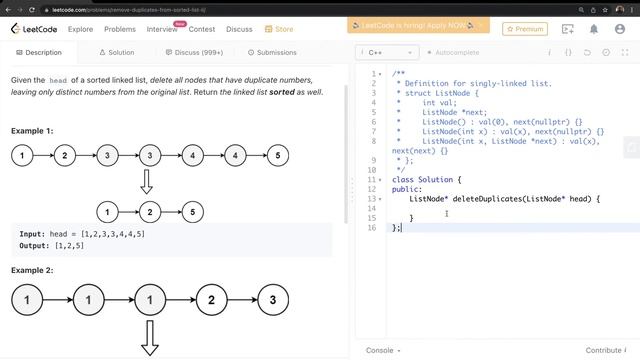Collapse deleteDuplicates fold at line 13
640x360 pixels.
(x=380, y=199)
